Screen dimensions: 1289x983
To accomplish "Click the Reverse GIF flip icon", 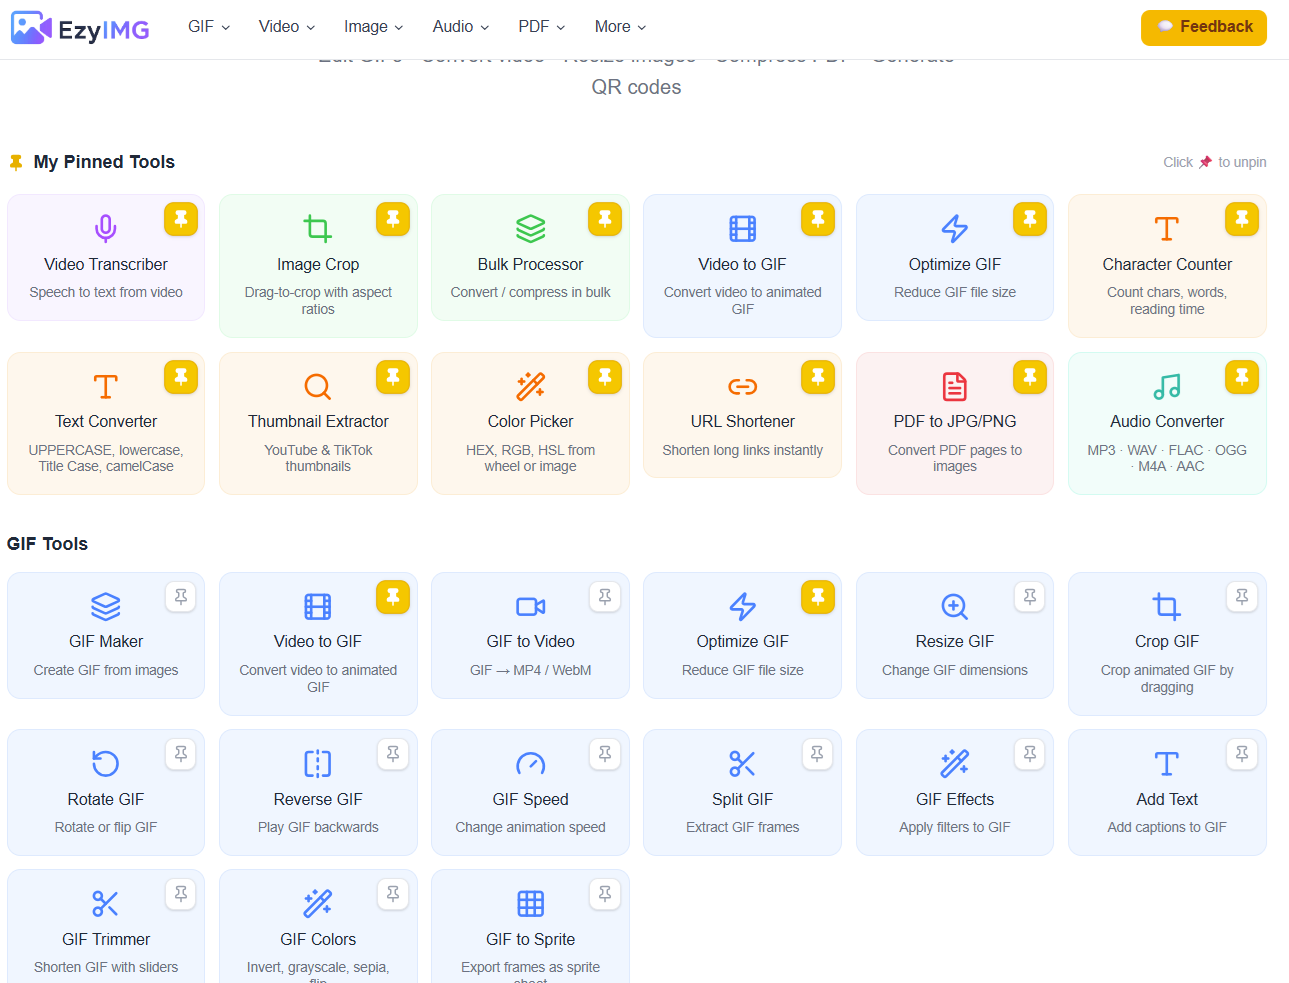I will (318, 764).
